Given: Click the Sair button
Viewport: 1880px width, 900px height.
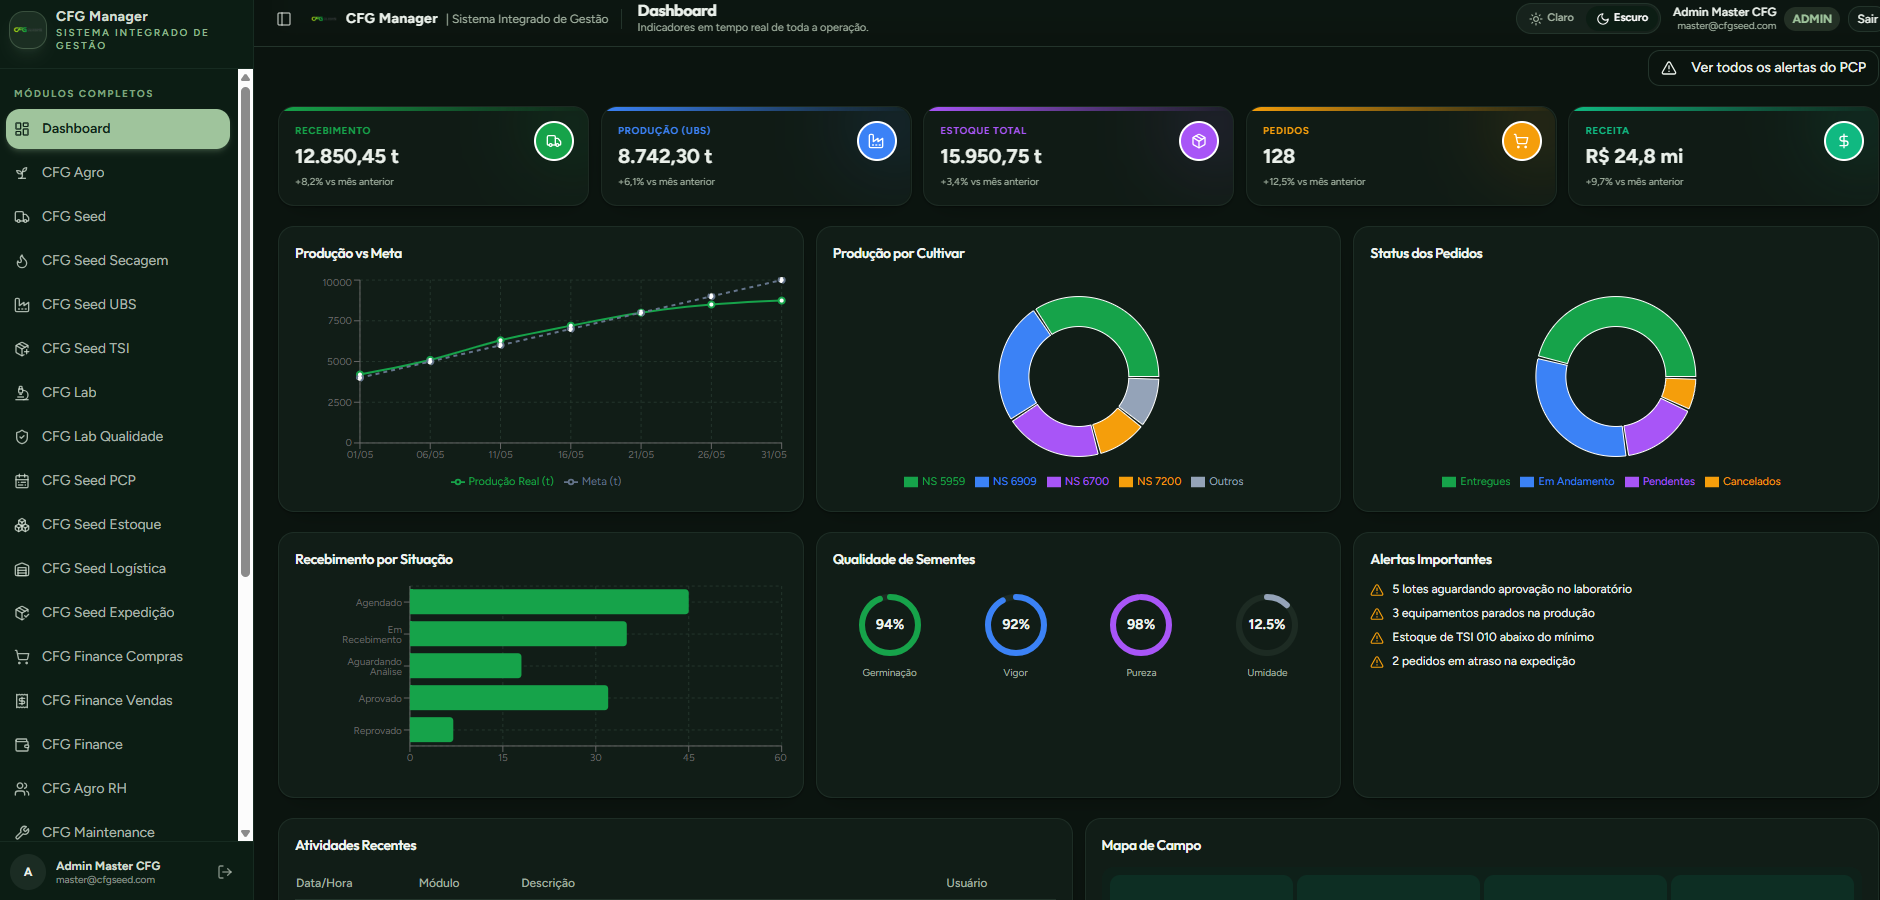Looking at the screenshot, I should 1866,19.
